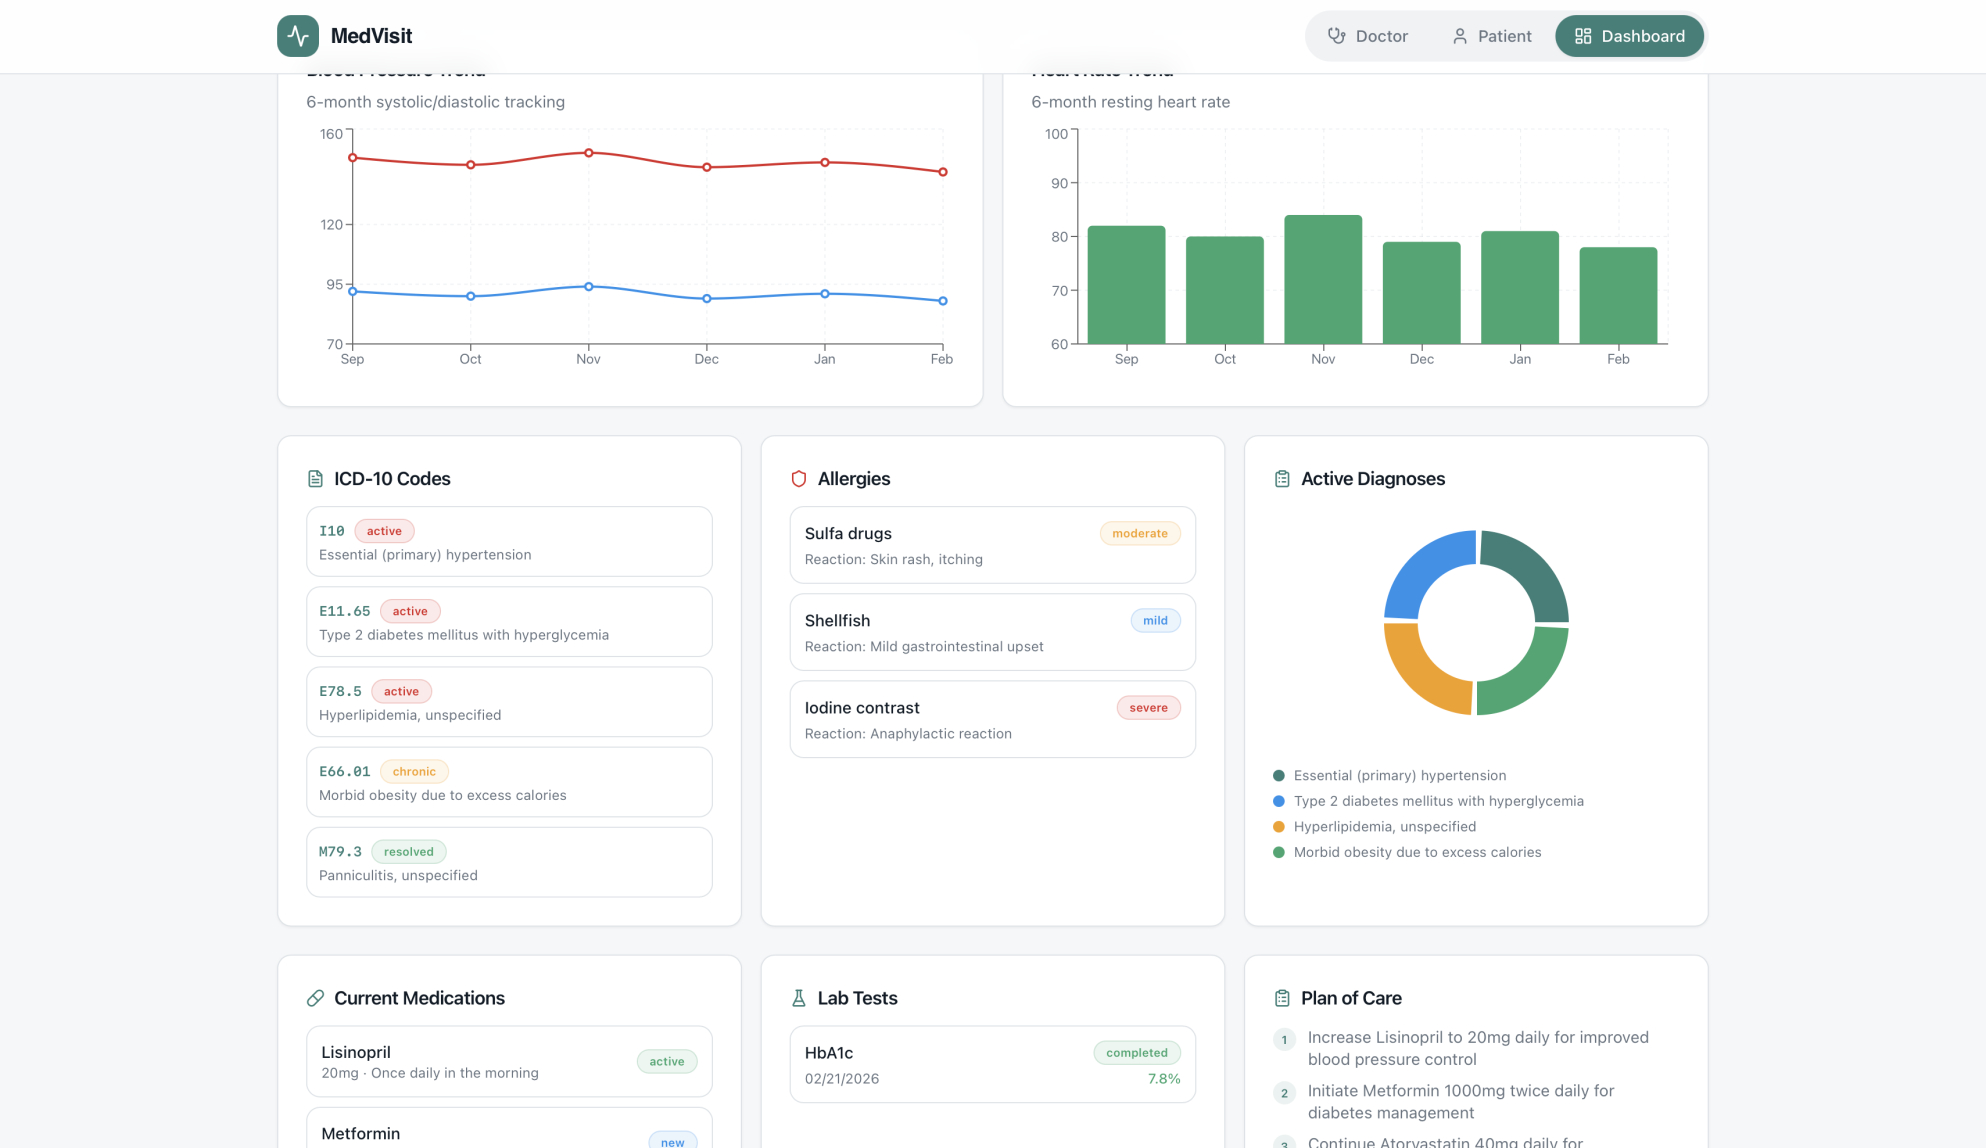Click the severe badge on Iodine contrast

click(1148, 708)
